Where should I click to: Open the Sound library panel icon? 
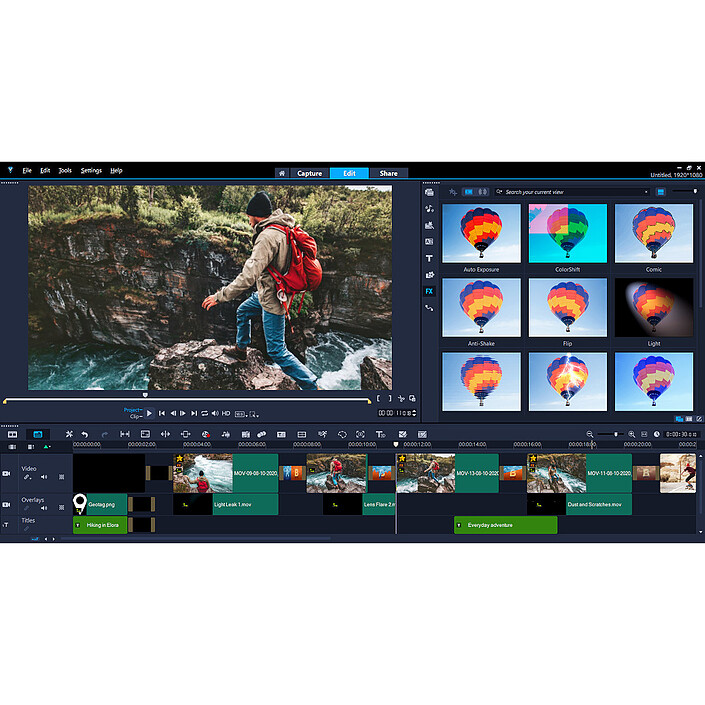(x=429, y=209)
